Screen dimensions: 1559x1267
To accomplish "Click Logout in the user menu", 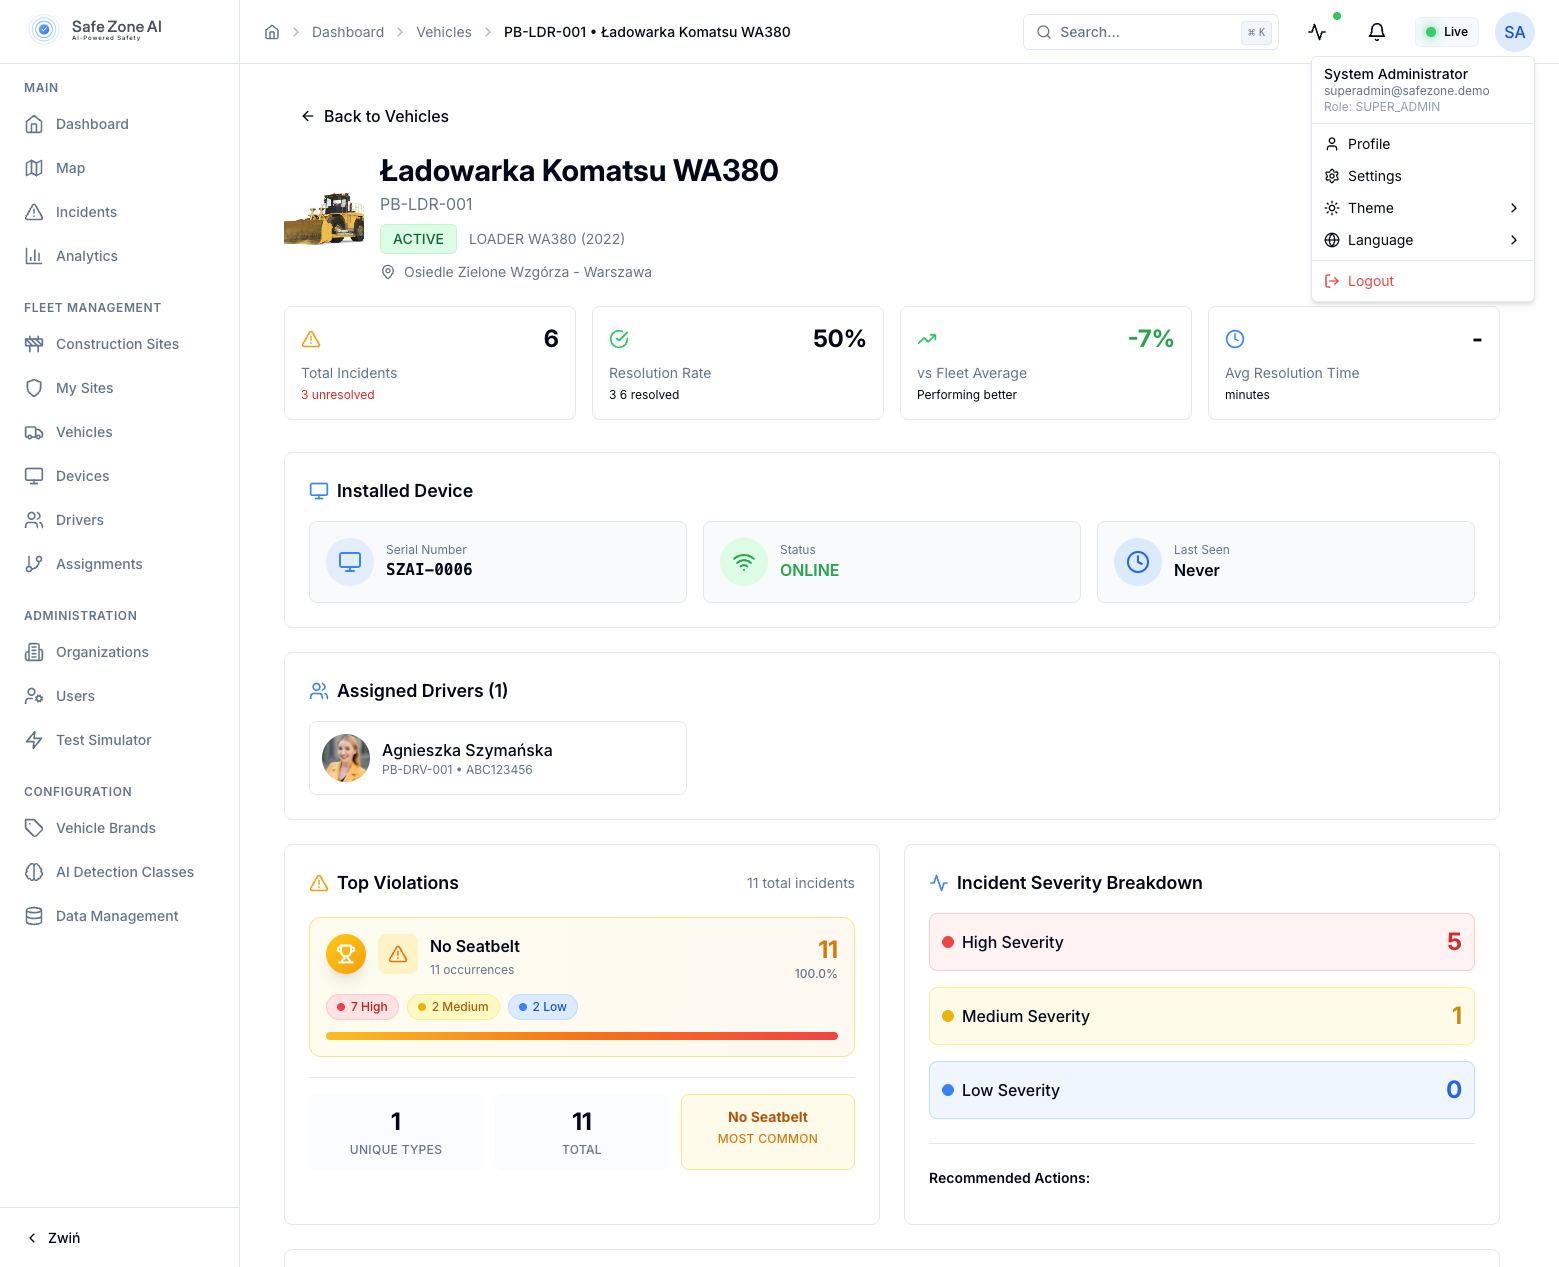I will pyautogui.click(x=1370, y=281).
